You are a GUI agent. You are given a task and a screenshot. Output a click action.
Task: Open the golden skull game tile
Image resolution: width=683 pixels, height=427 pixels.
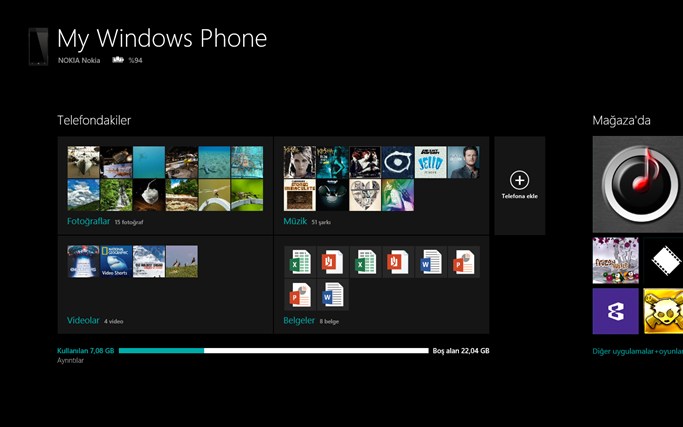[663, 311]
